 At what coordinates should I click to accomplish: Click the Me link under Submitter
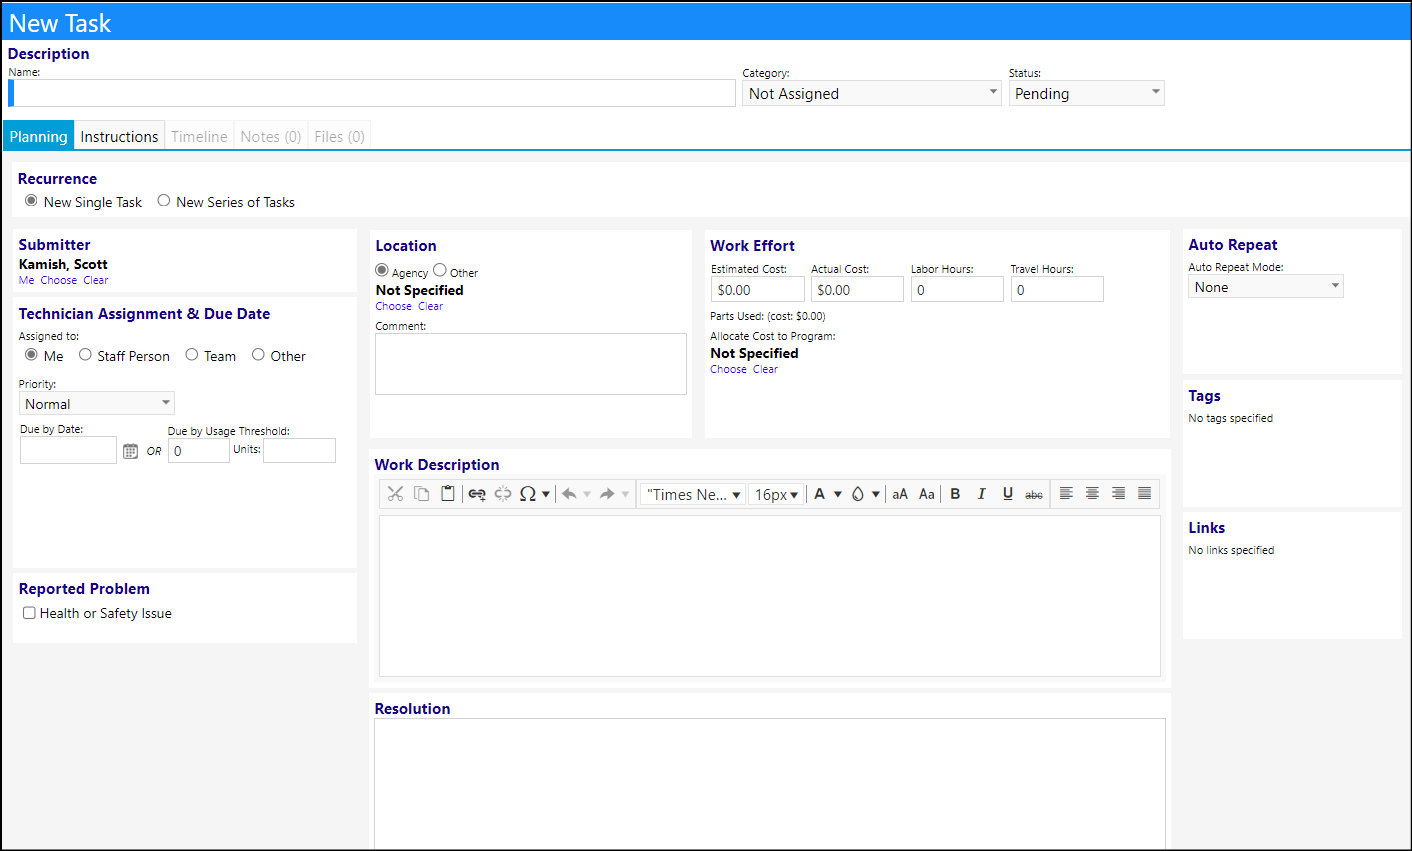pyautogui.click(x=26, y=280)
